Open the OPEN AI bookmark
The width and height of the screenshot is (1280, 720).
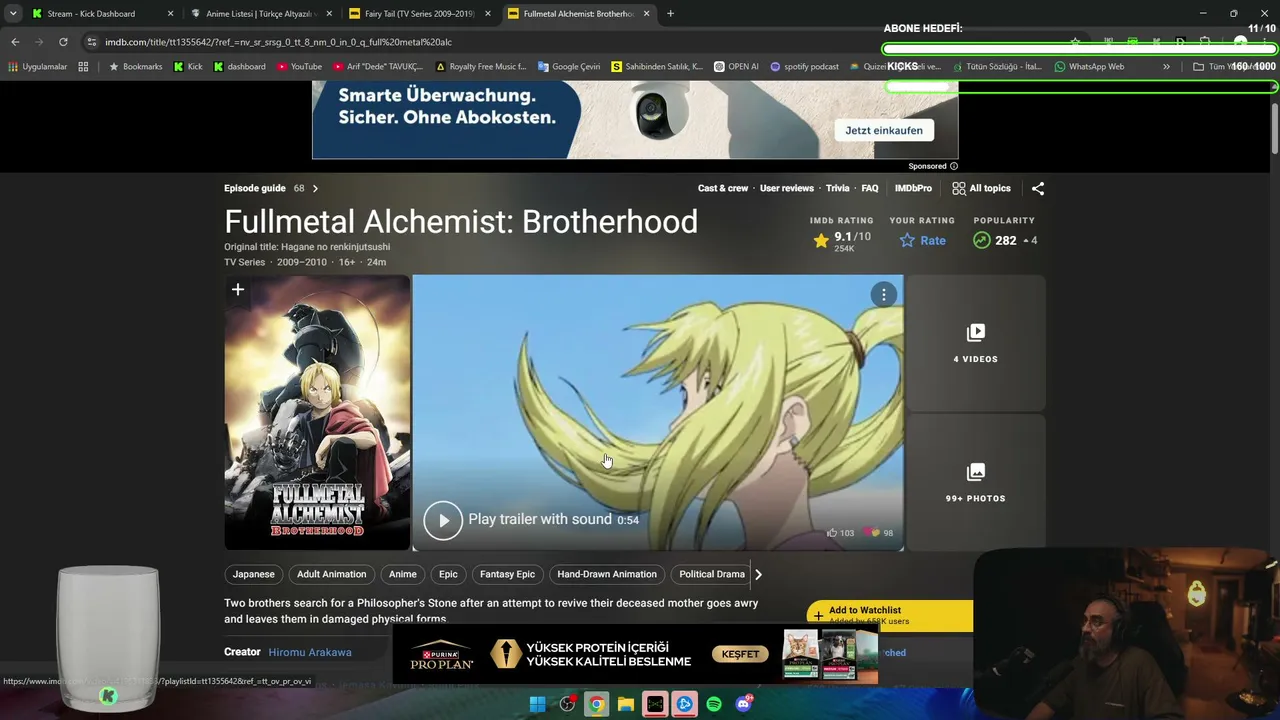point(736,67)
